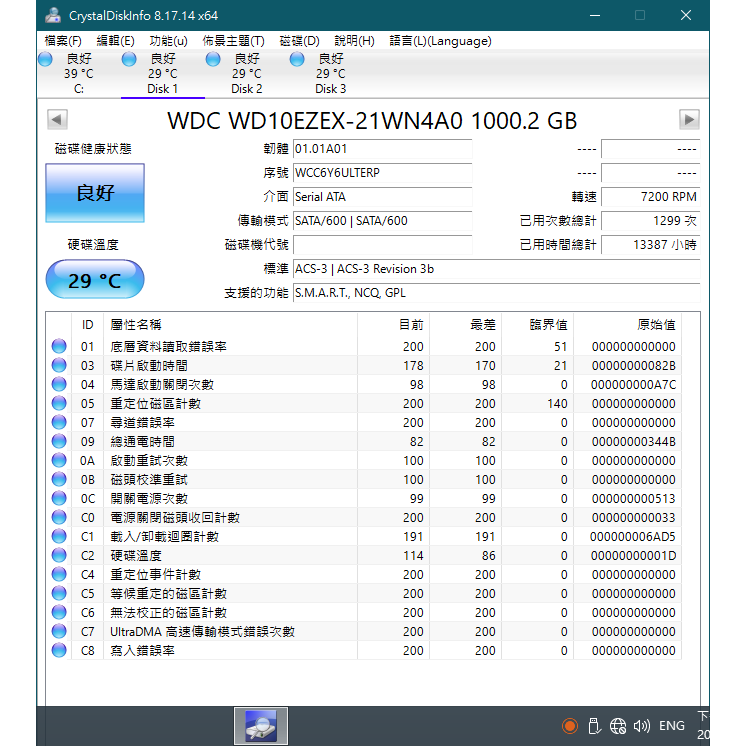Click status orb for attribute C1 row
The width and height of the screenshot is (746, 746).
(x=59, y=536)
